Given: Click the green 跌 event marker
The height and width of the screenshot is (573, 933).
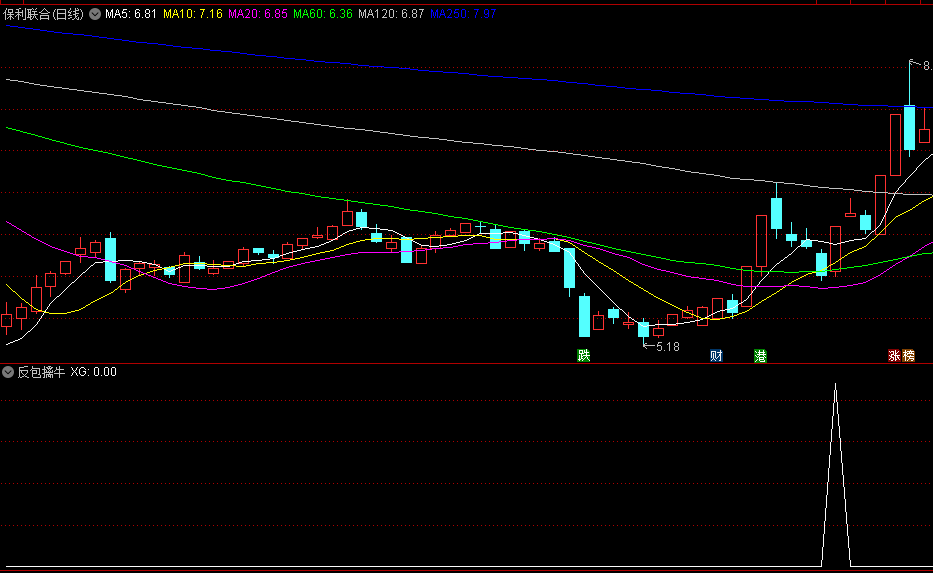Looking at the screenshot, I should coord(584,356).
